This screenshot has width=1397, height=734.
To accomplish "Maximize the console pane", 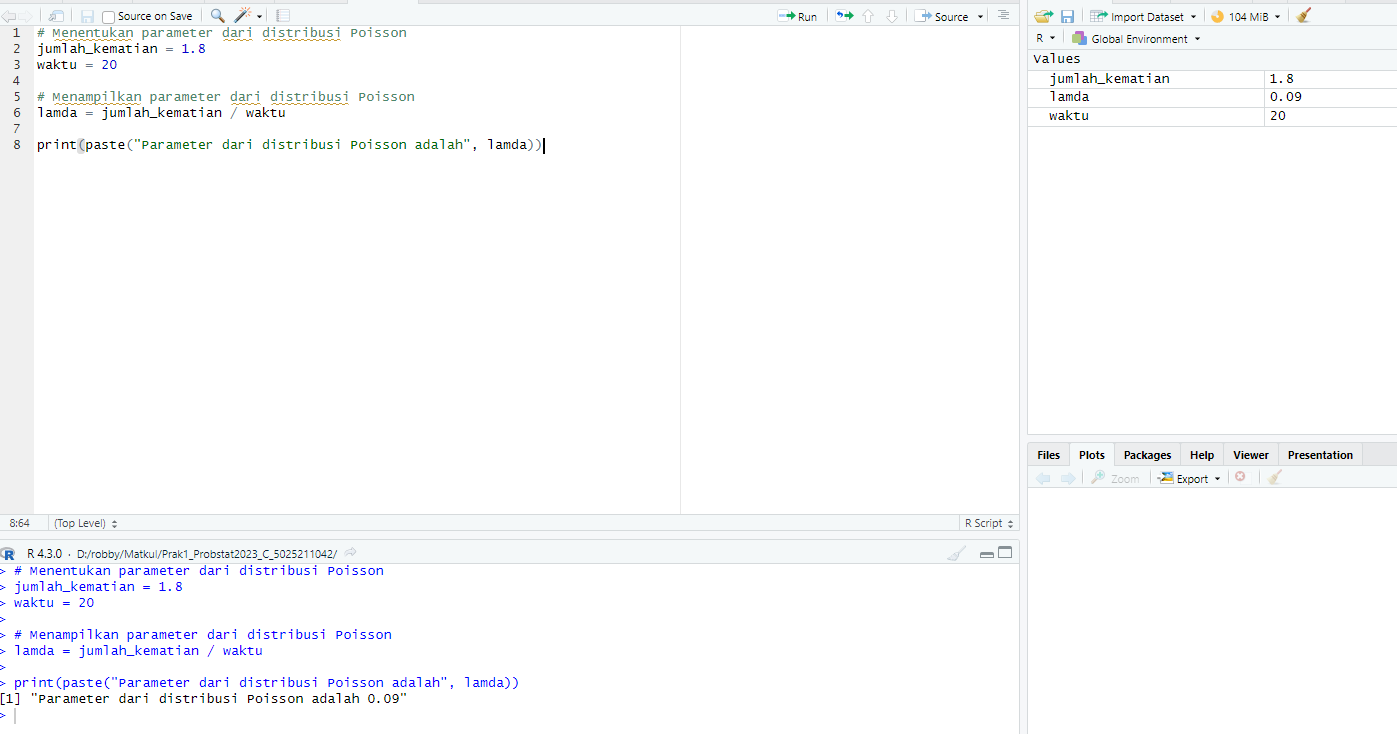I will pos(1005,553).
